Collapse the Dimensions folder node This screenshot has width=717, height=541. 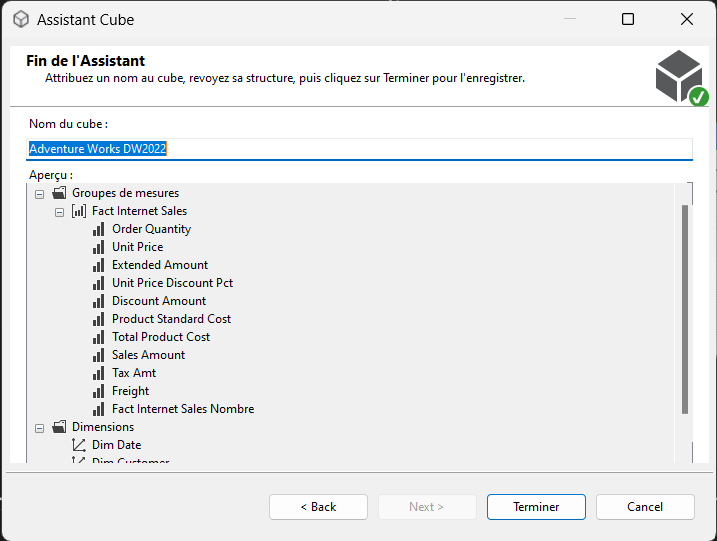[40, 428]
